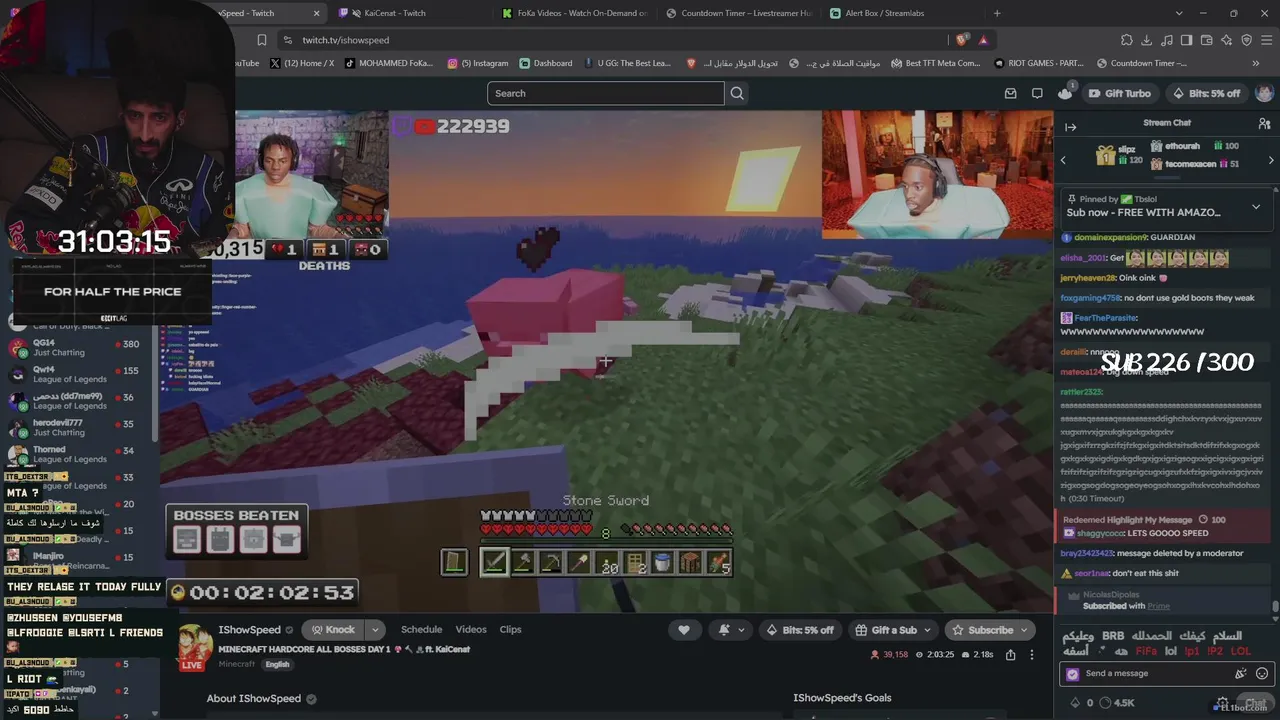Collapse the Stream Chat panel
The height and width of the screenshot is (720, 1280).
tap(1070, 127)
